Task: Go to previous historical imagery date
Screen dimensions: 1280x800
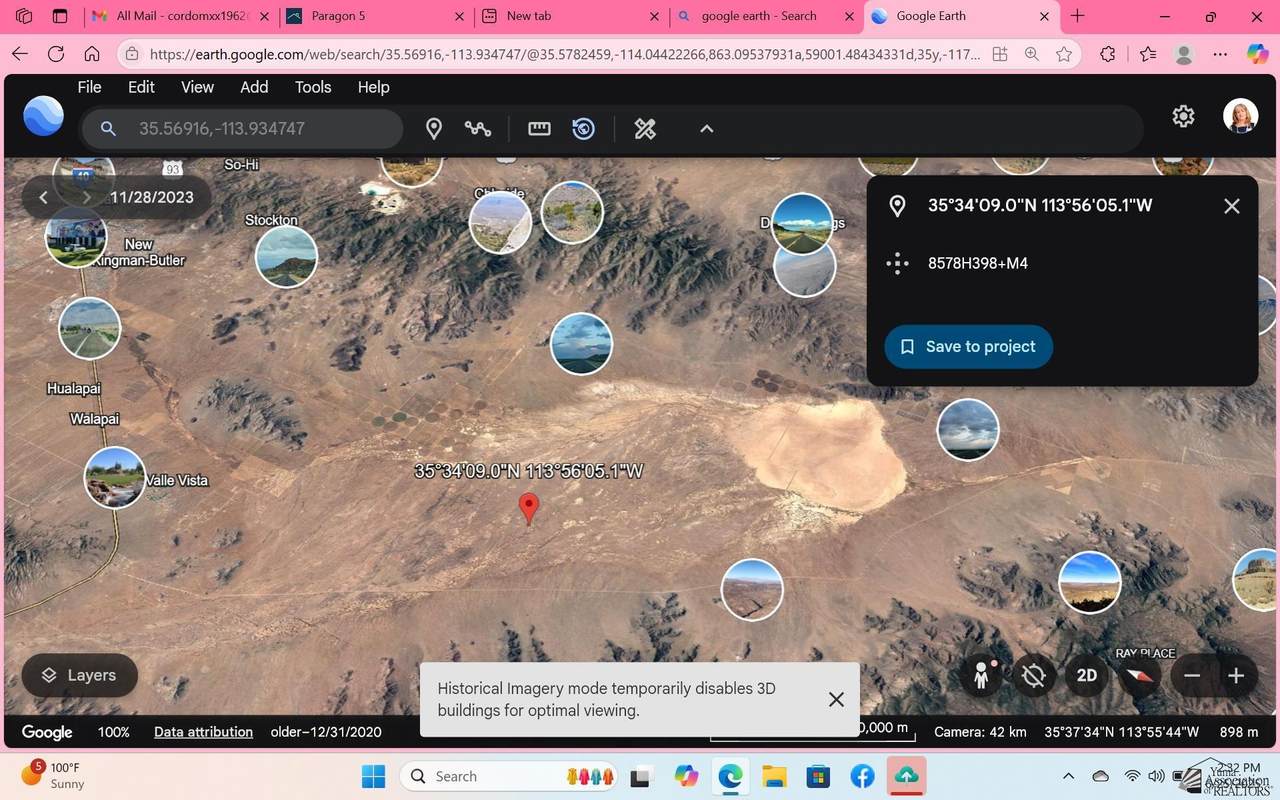Action: 43,197
